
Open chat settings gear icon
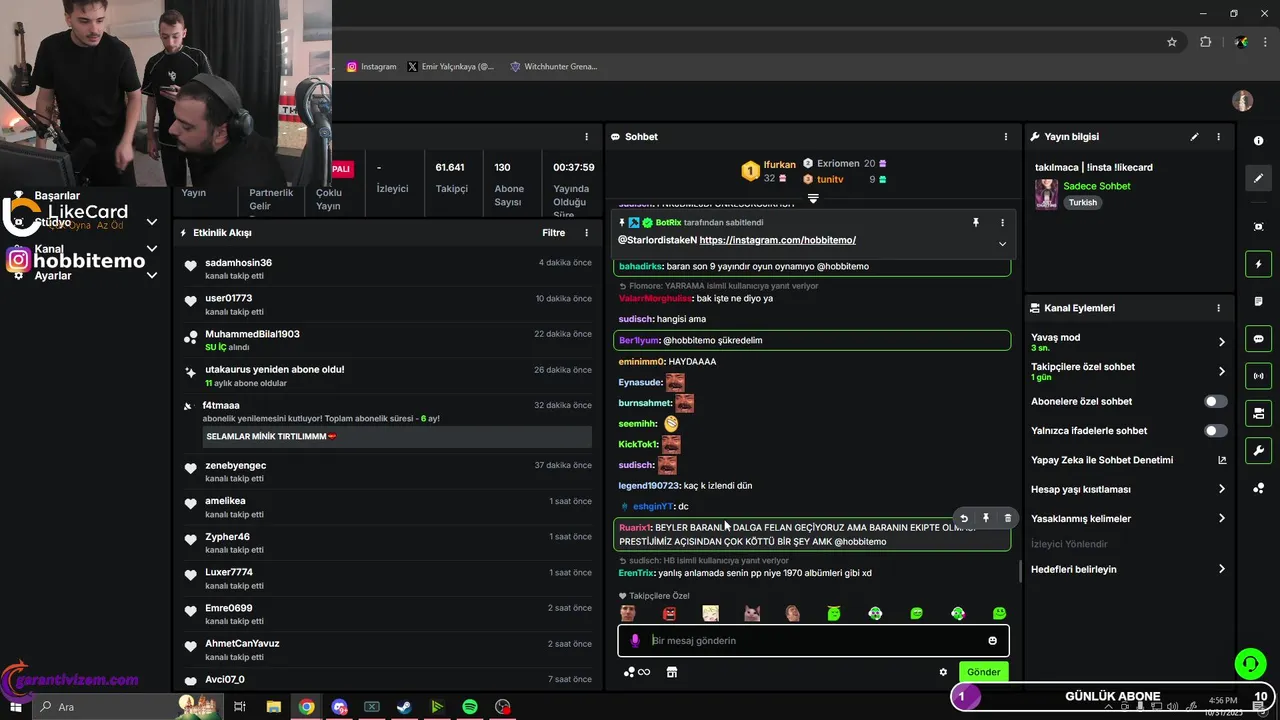click(x=943, y=672)
